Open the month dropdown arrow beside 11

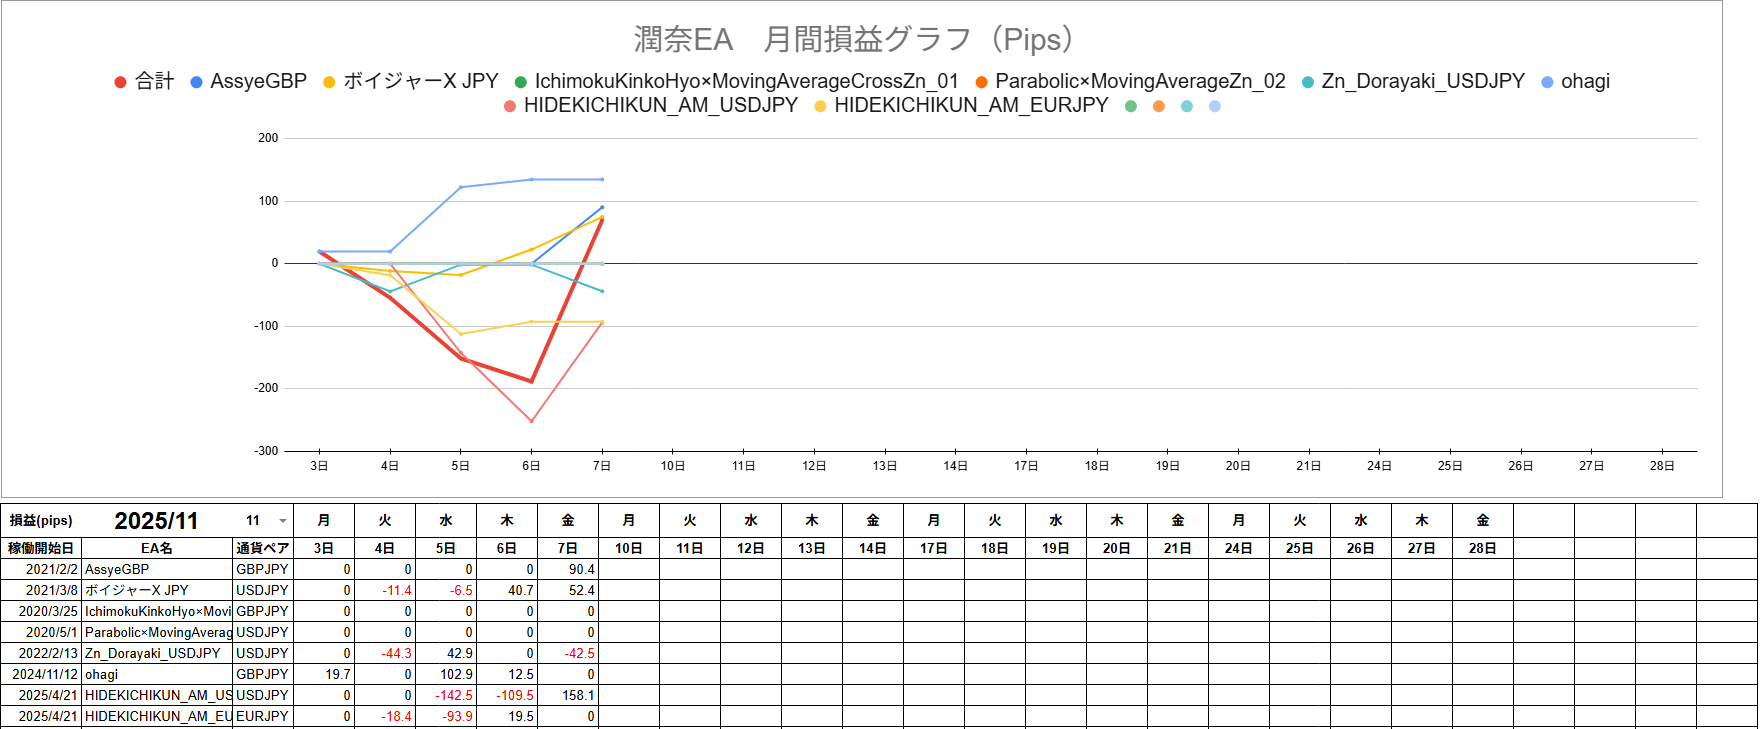coord(283,521)
